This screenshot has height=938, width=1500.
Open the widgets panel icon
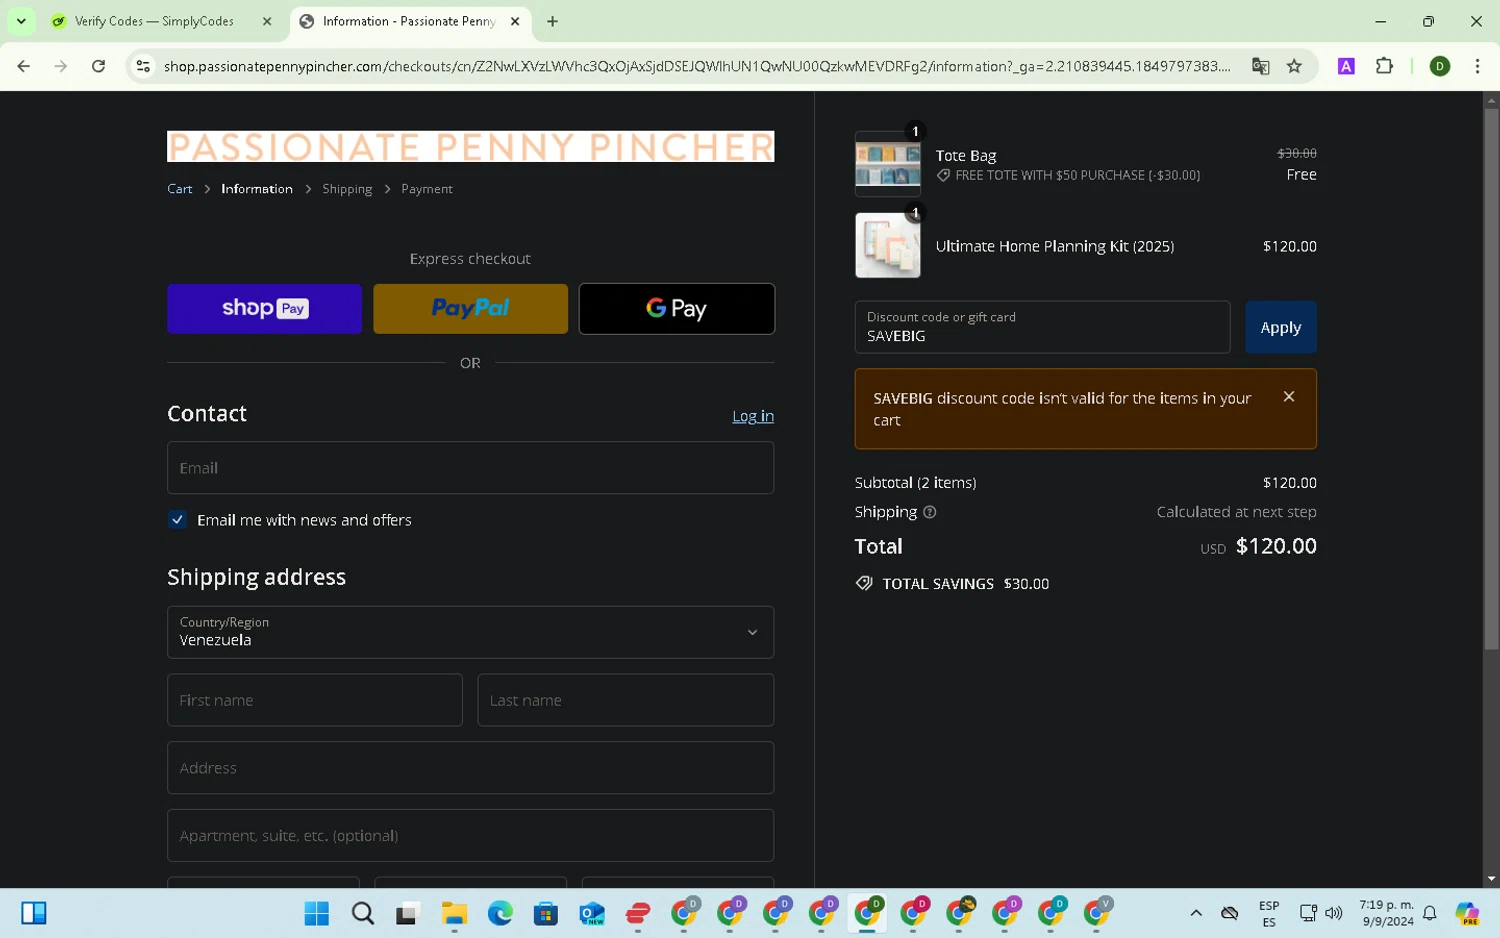coord(34,913)
